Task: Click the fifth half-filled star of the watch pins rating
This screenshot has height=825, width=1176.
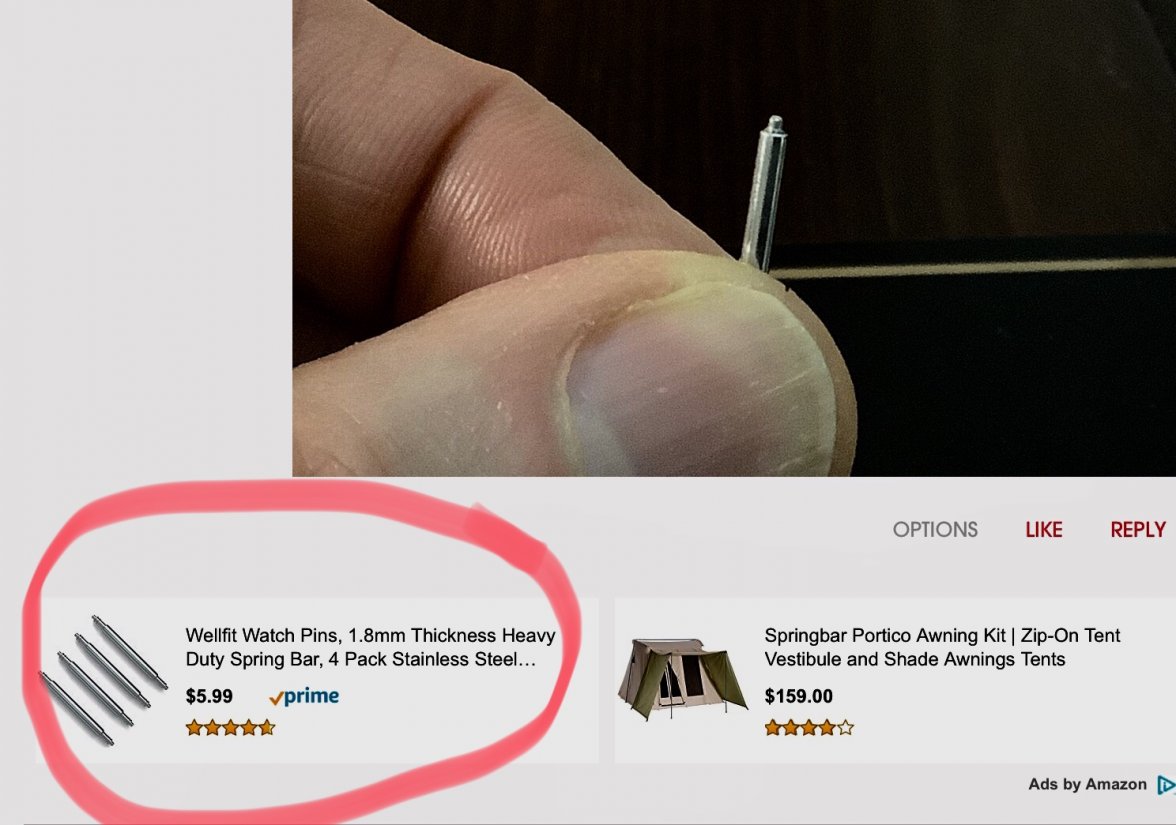Action: (267, 728)
